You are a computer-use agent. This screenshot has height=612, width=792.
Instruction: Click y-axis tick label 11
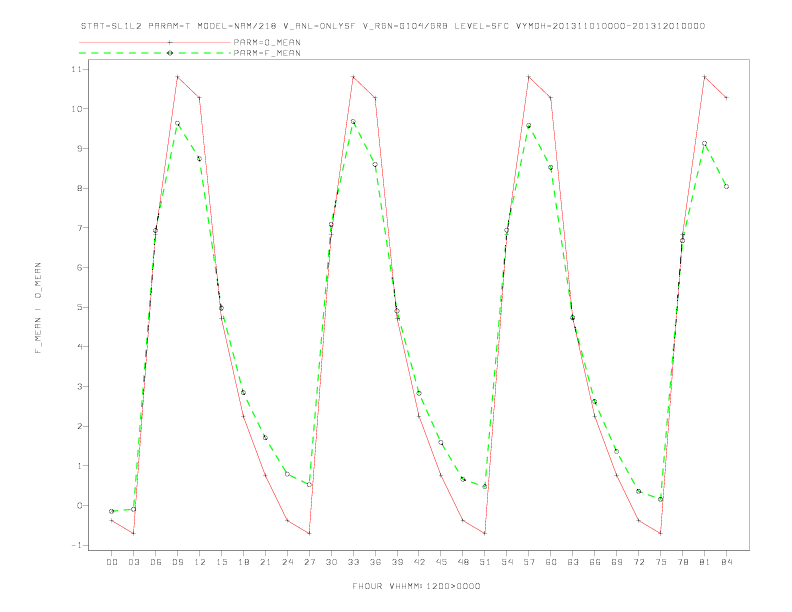78,69
